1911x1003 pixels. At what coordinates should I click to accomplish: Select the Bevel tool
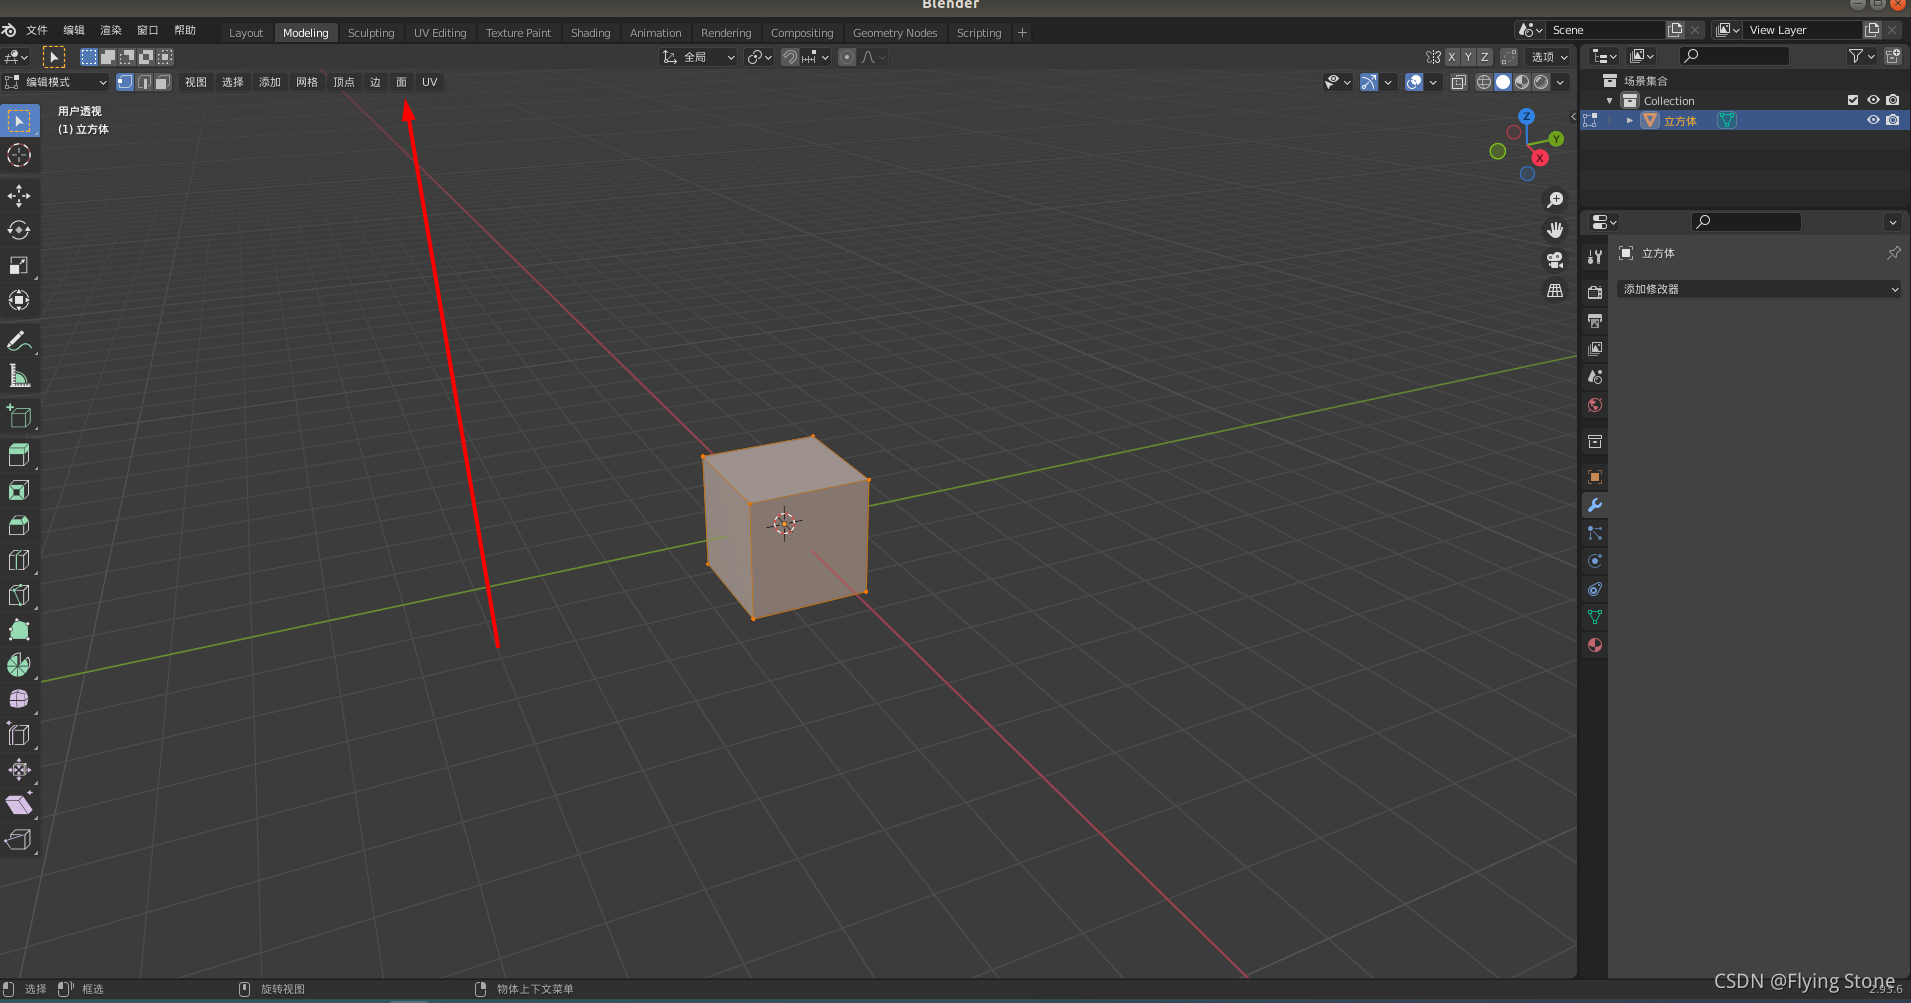pyautogui.click(x=19, y=525)
